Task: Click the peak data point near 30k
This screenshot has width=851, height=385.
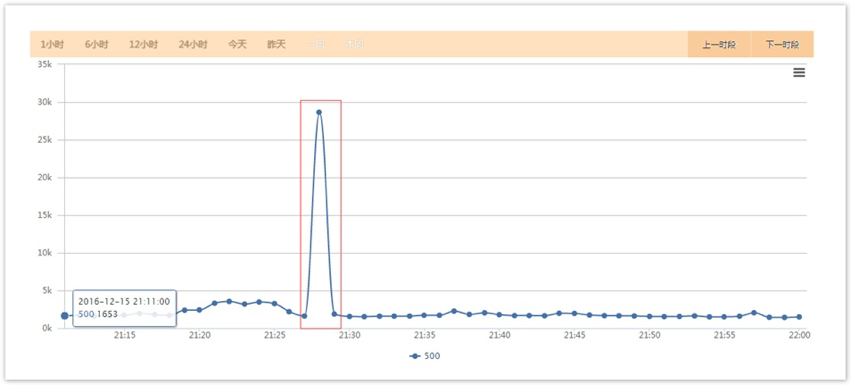Action: point(319,112)
